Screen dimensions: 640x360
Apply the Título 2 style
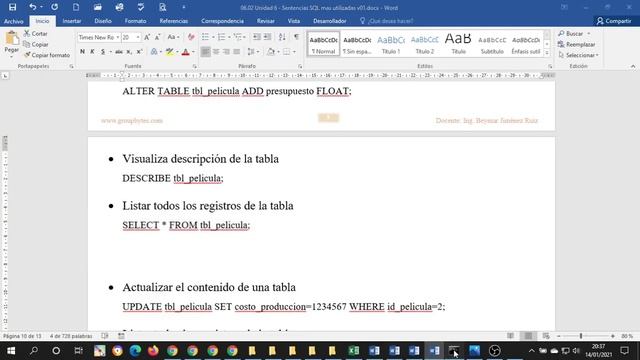tap(424, 44)
